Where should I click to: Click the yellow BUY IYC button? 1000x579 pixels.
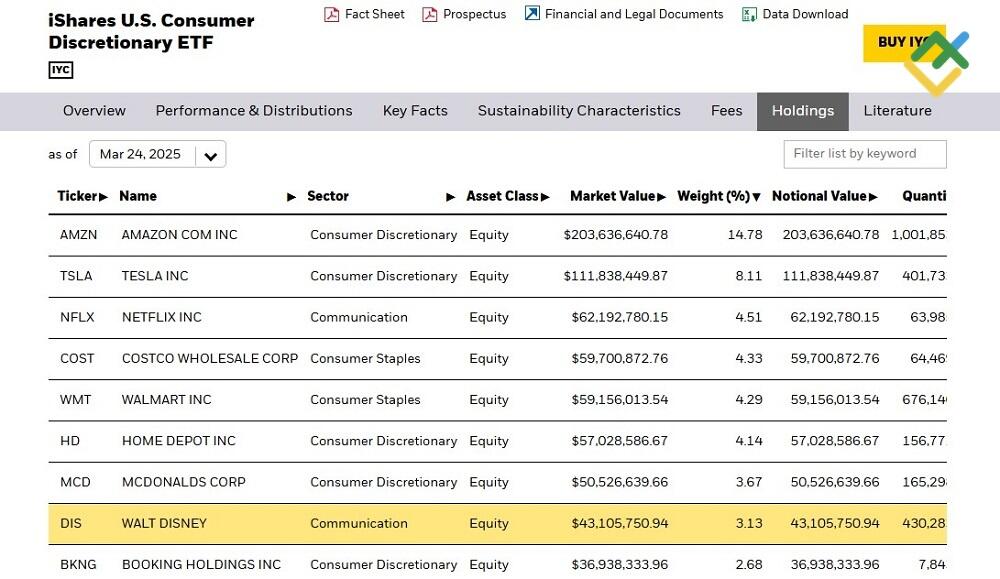[x=904, y=43]
